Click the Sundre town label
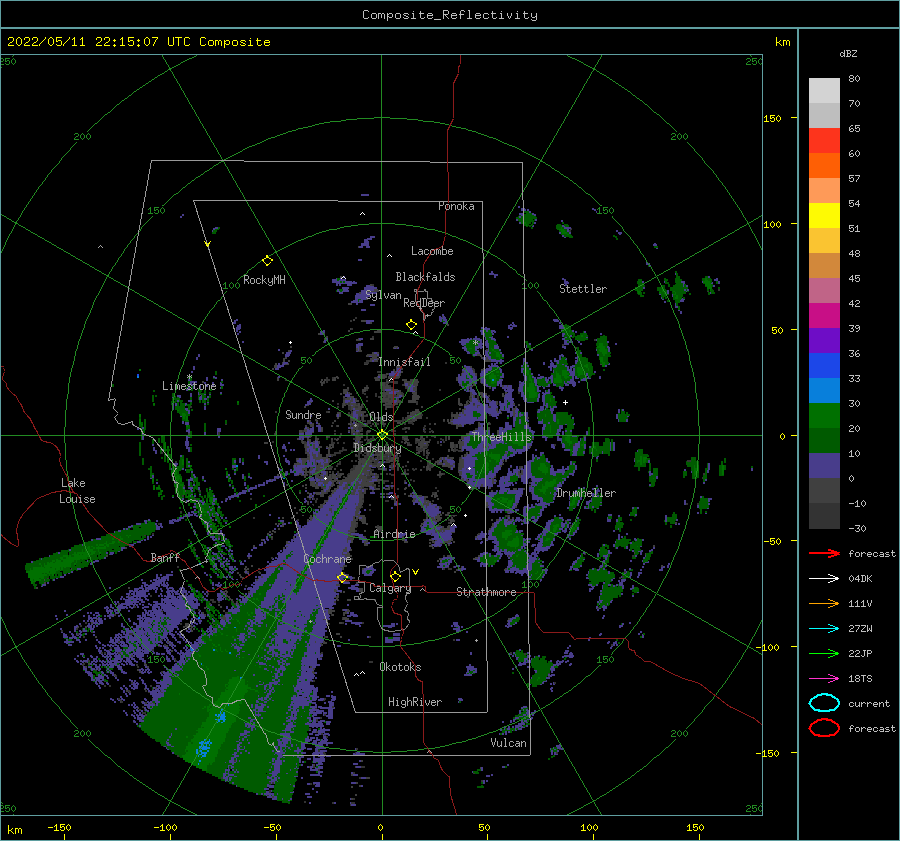Viewport: 900px width, 841px height. (303, 415)
